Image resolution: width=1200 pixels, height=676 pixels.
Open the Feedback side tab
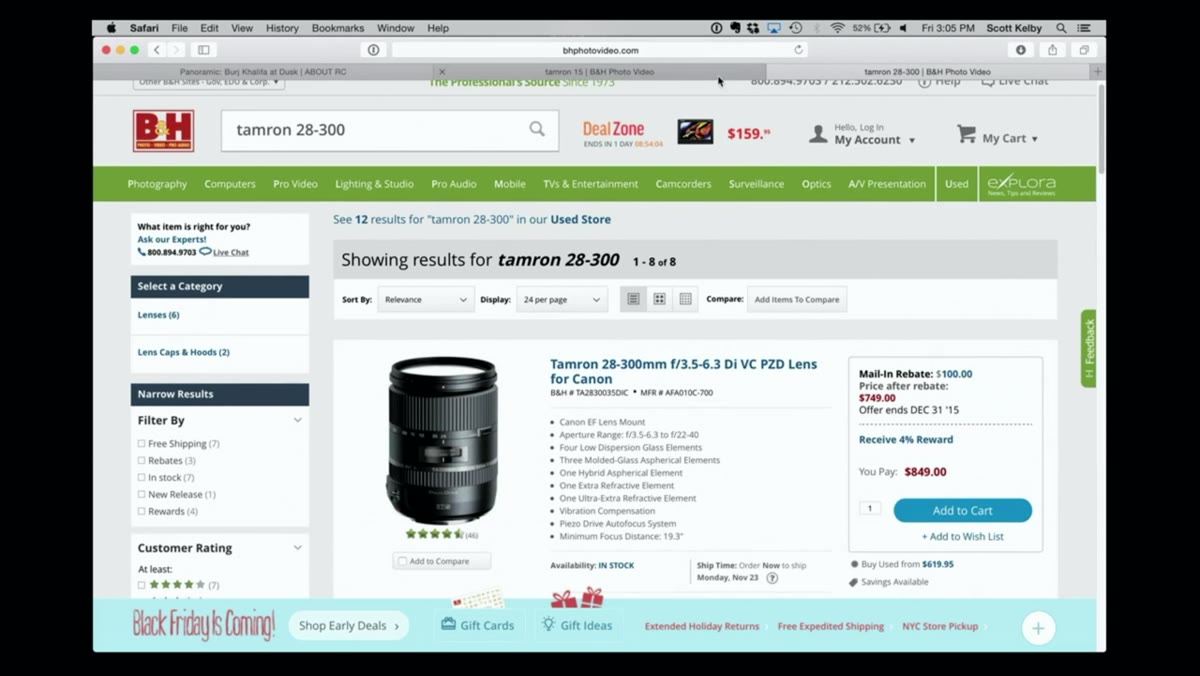tap(1088, 349)
